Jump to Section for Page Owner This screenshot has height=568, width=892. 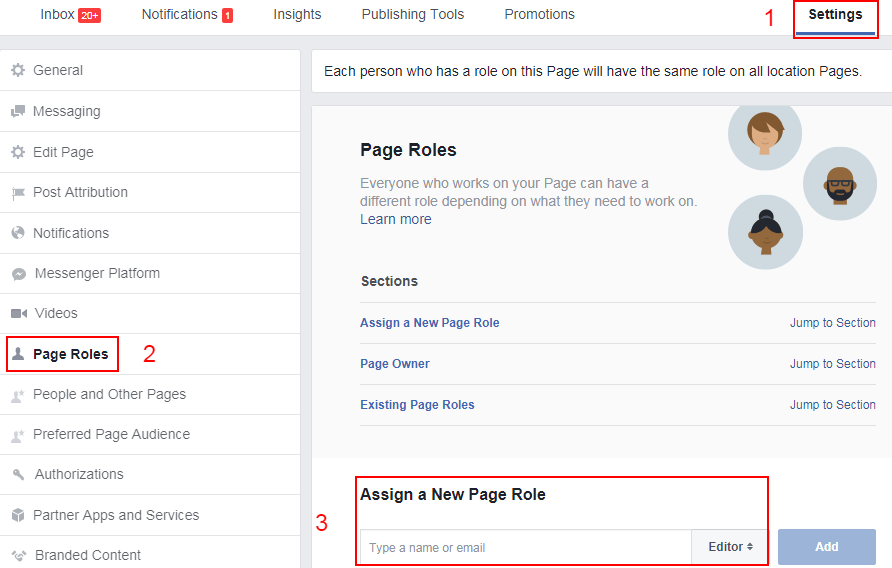pos(832,364)
